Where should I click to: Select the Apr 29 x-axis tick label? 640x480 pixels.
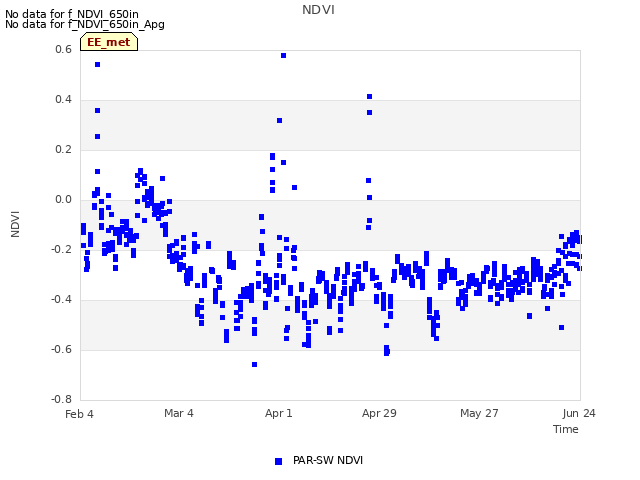(379, 413)
